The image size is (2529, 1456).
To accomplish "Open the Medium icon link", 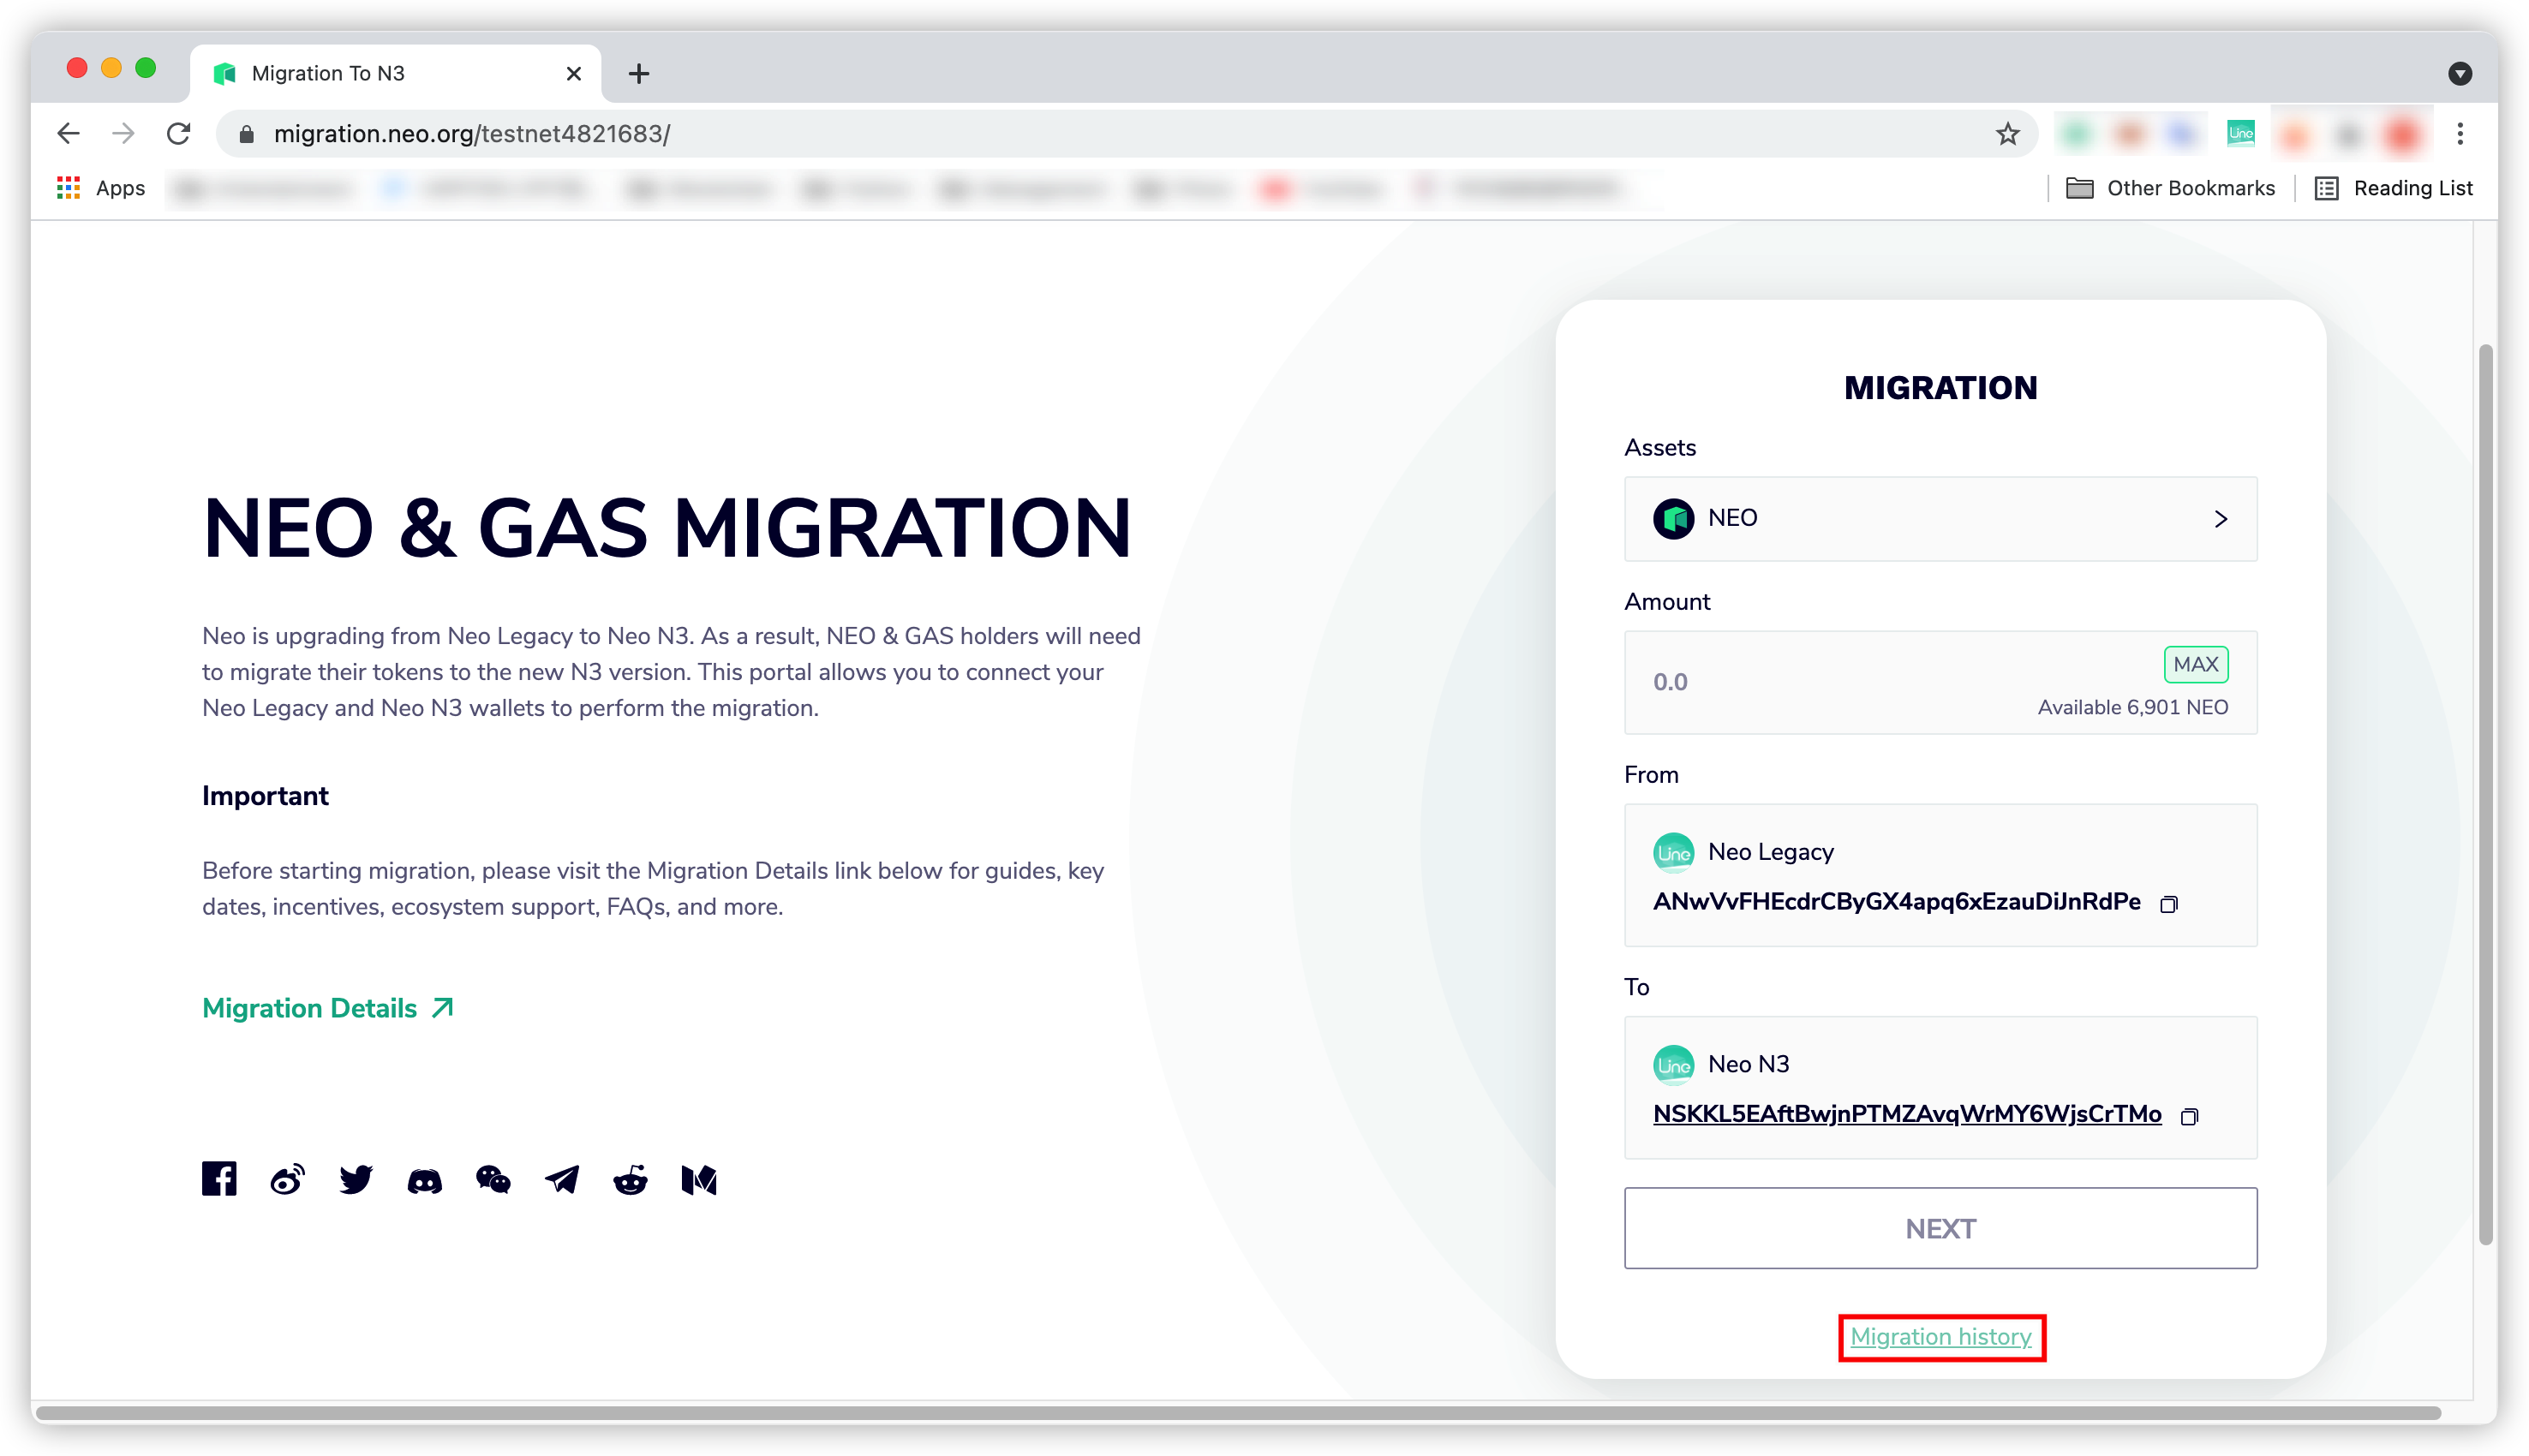I will (x=699, y=1180).
